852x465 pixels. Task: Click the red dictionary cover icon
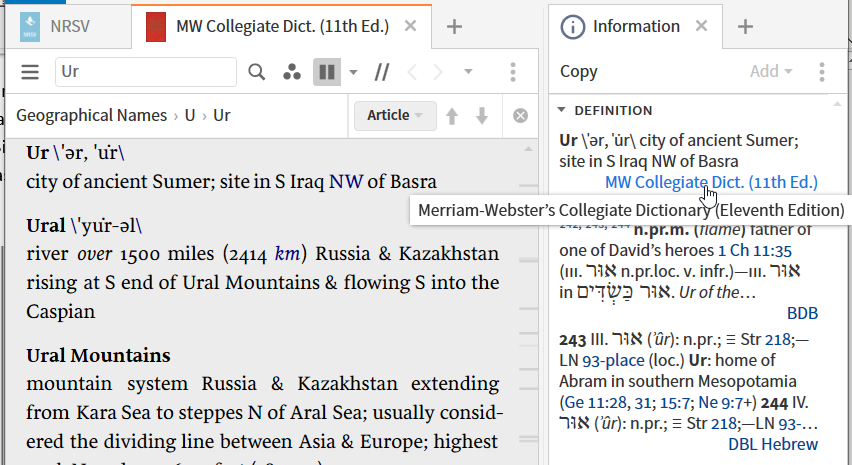tap(156, 26)
